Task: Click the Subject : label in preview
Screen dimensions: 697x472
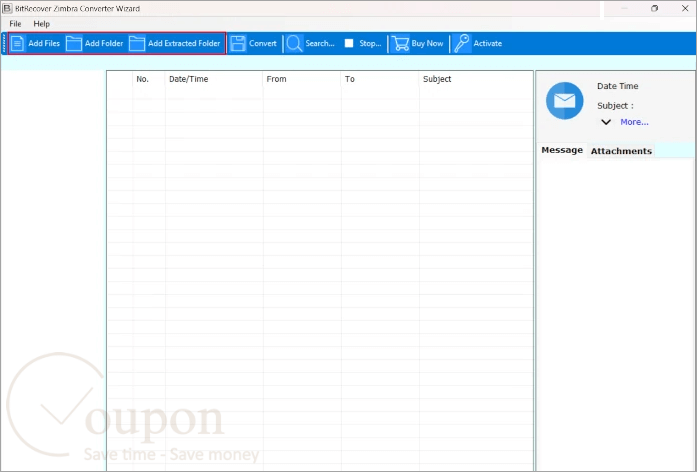Action: click(x=615, y=106)
